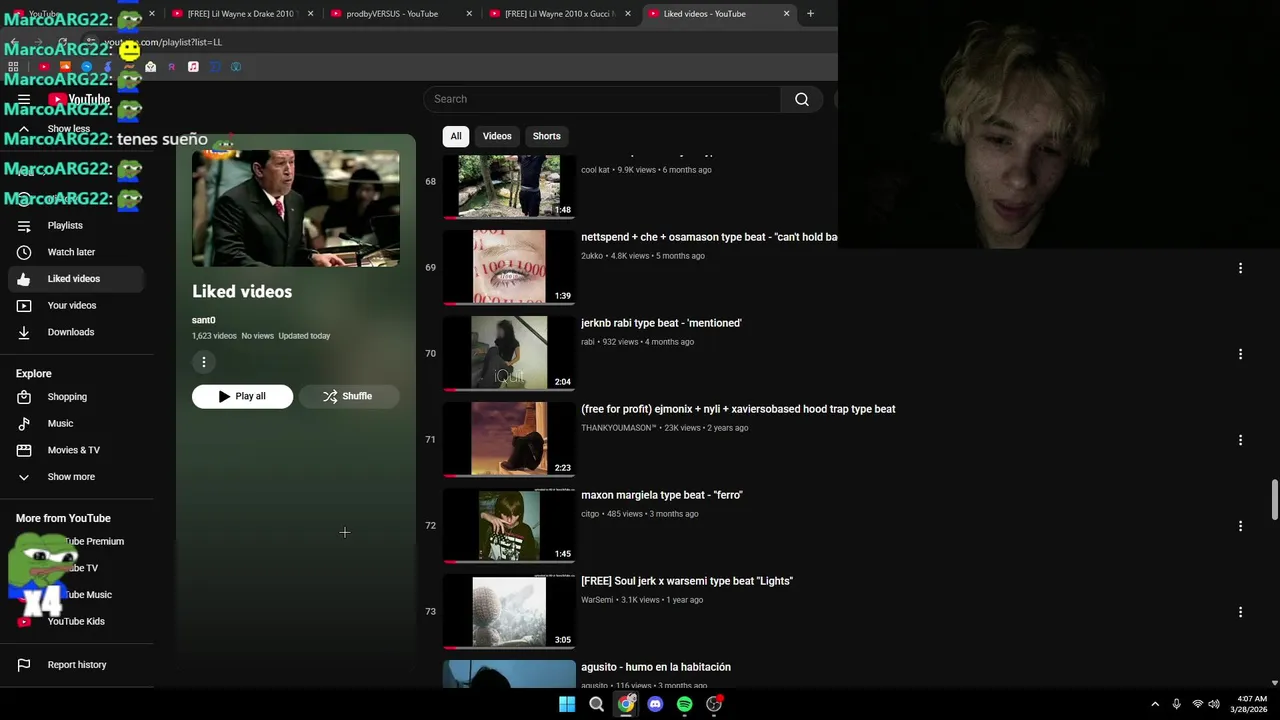Open maxon margiela type beat 'ferro' title

pyautogui.click(x=662, y=495)
